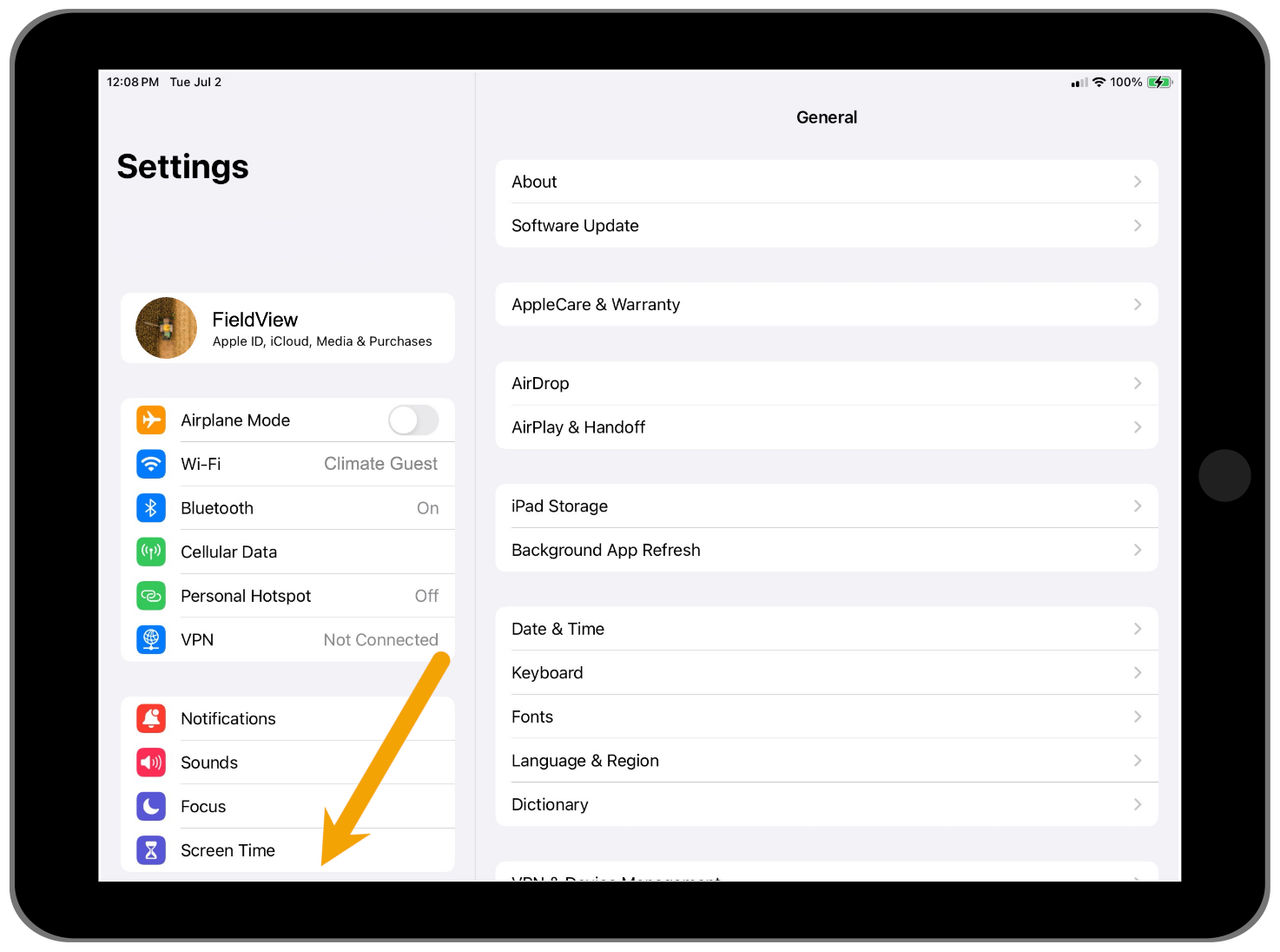Expand the iPad Storage row chevron

tap(1137, 506)
